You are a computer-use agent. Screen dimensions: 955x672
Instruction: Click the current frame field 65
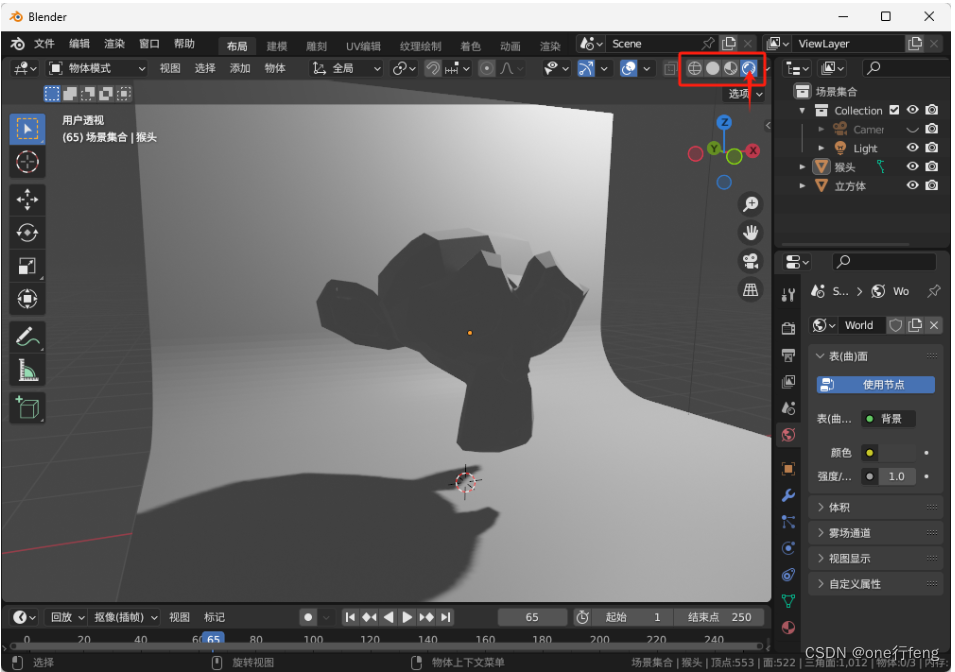pyautogui.click(x=532, y=617)
